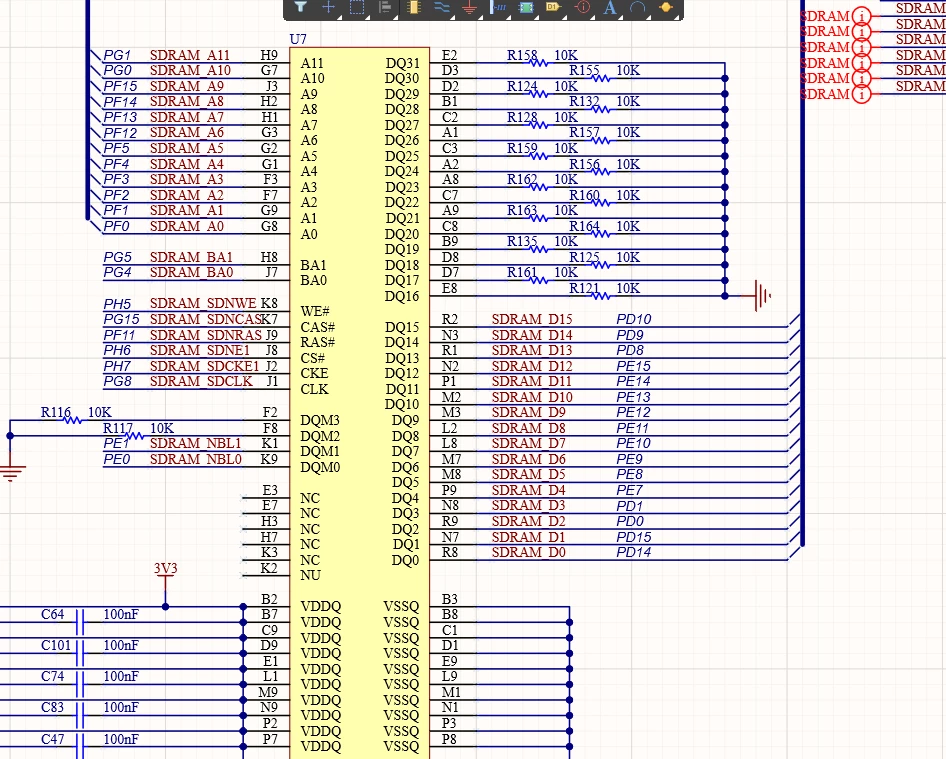Click the PE0 port name text
Image resolution: width=946 pixels, height=759 pixels.
(x=117, y=459)
